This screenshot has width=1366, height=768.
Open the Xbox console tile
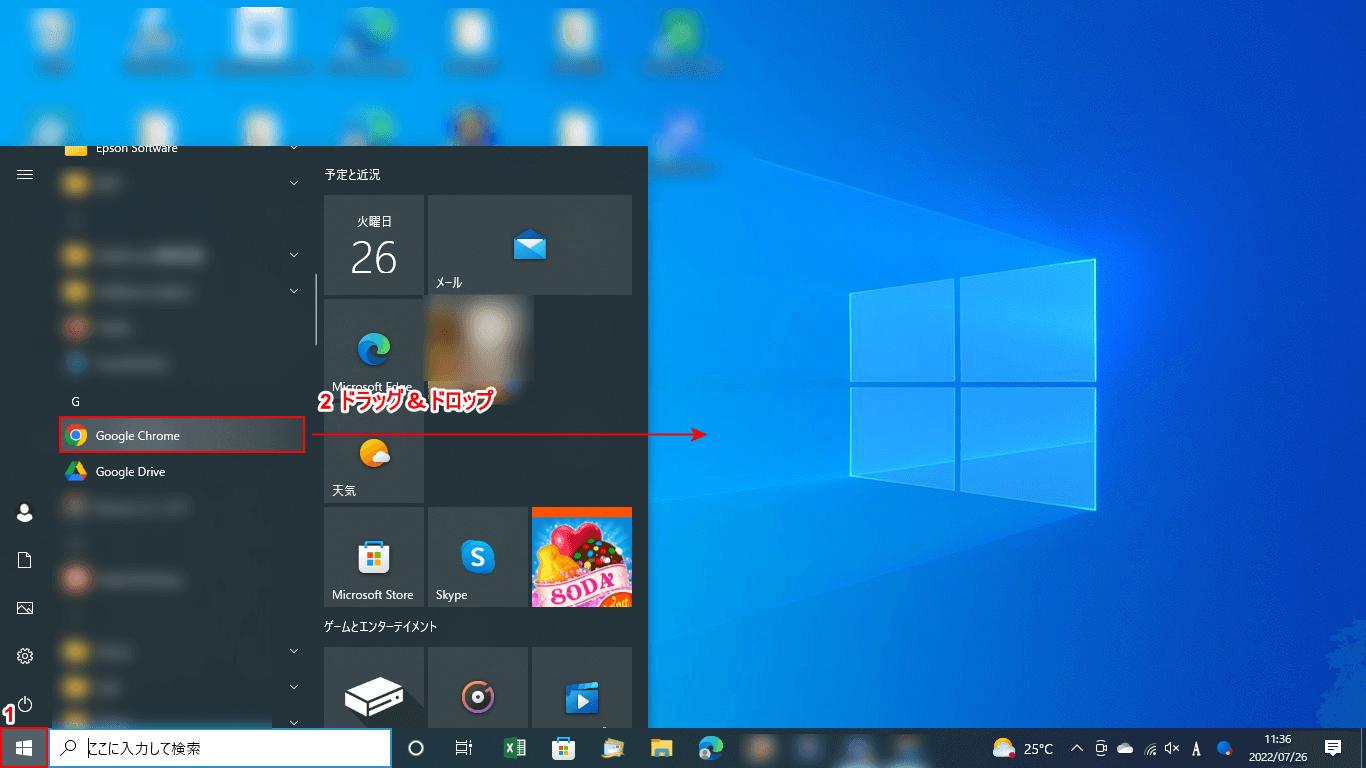(x=374, y=688)
